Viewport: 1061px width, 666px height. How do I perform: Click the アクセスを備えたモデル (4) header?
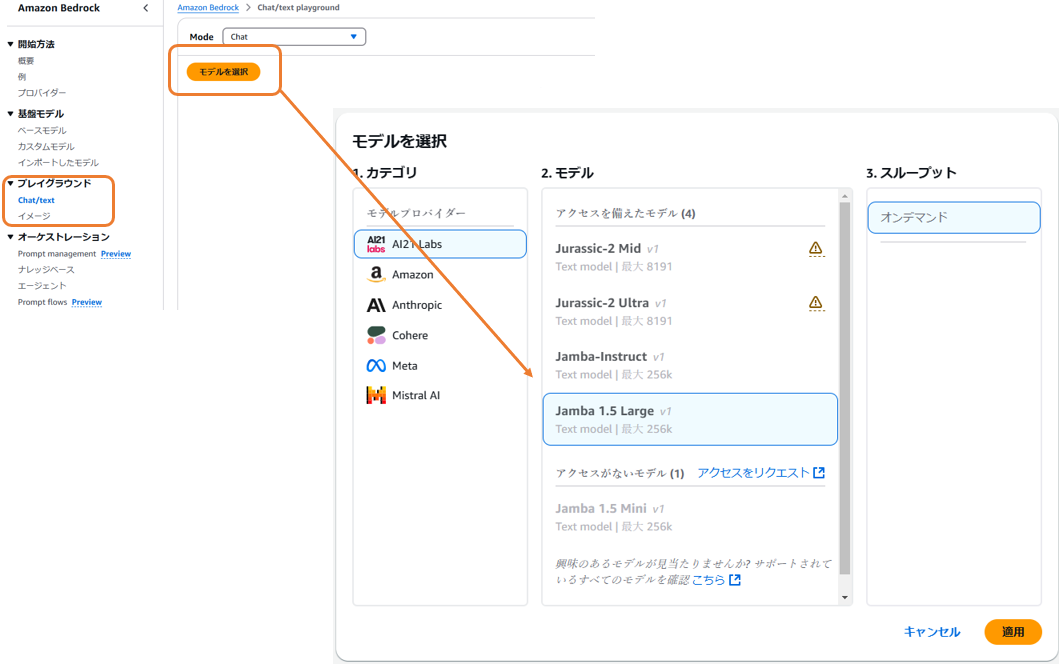(625, 213)
